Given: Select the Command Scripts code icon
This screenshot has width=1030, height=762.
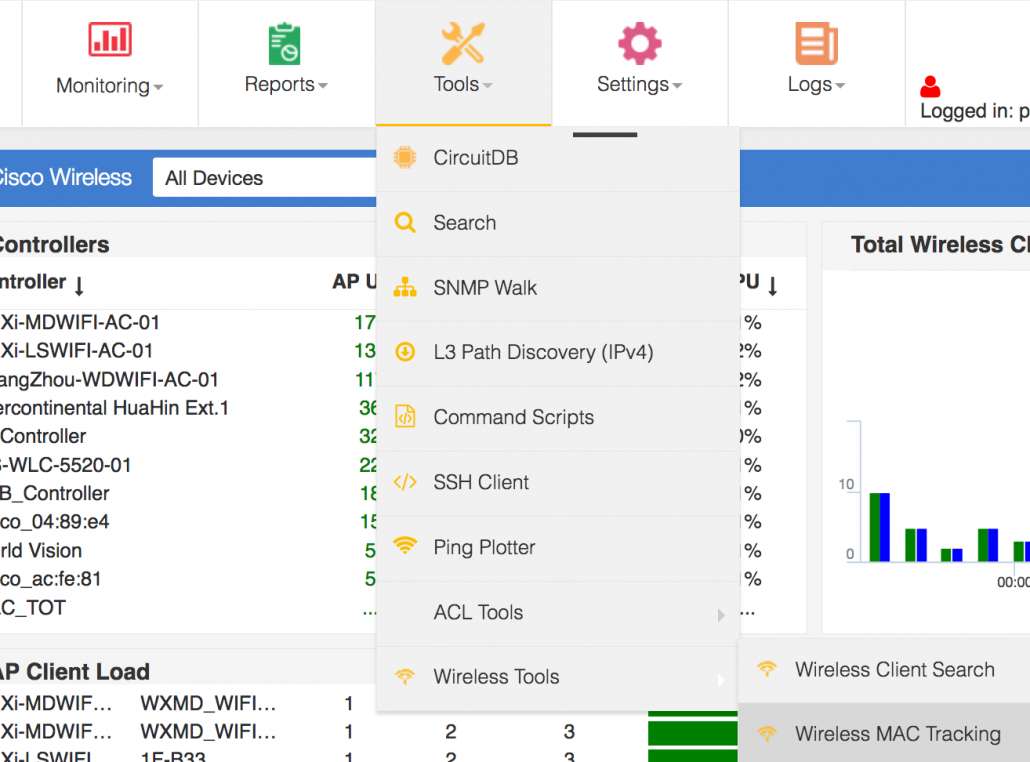Looking at the screenshot, I should [405, 417].
